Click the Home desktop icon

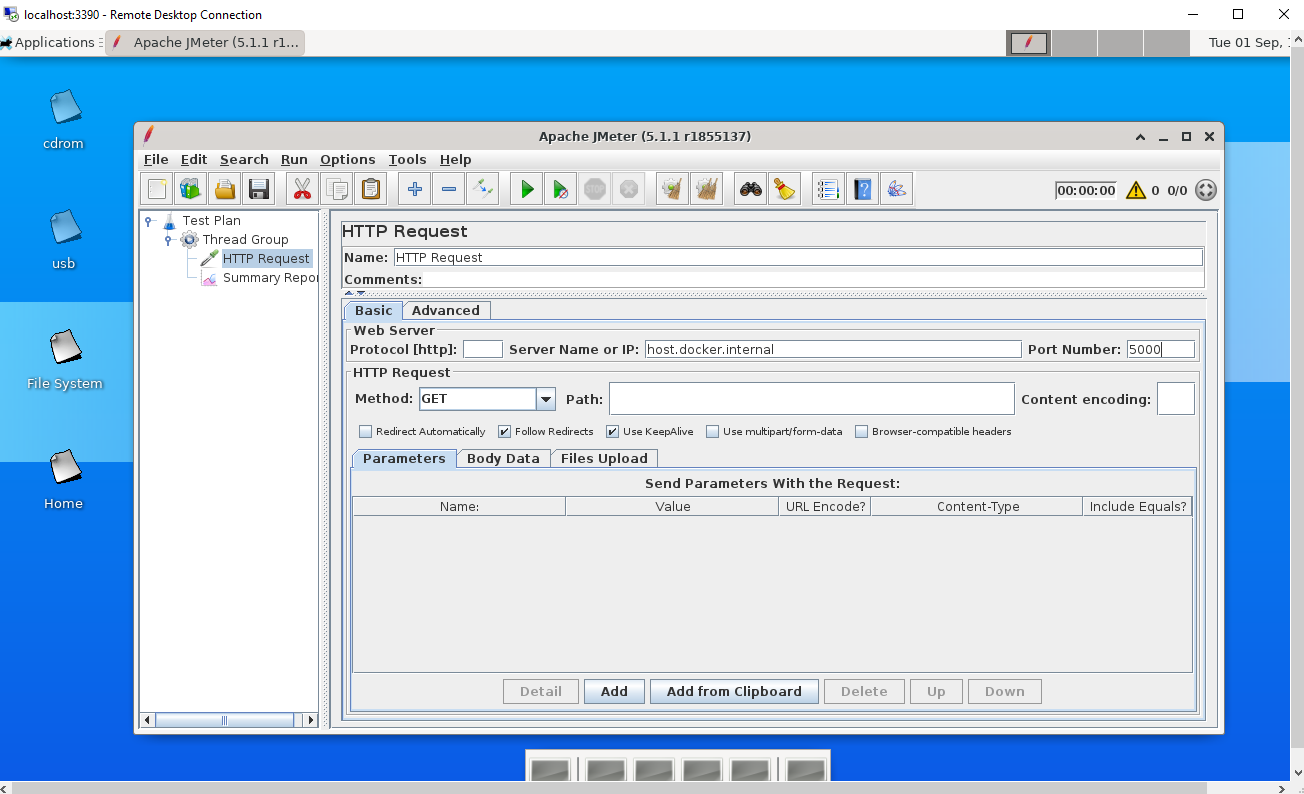(x=64, y=480)
